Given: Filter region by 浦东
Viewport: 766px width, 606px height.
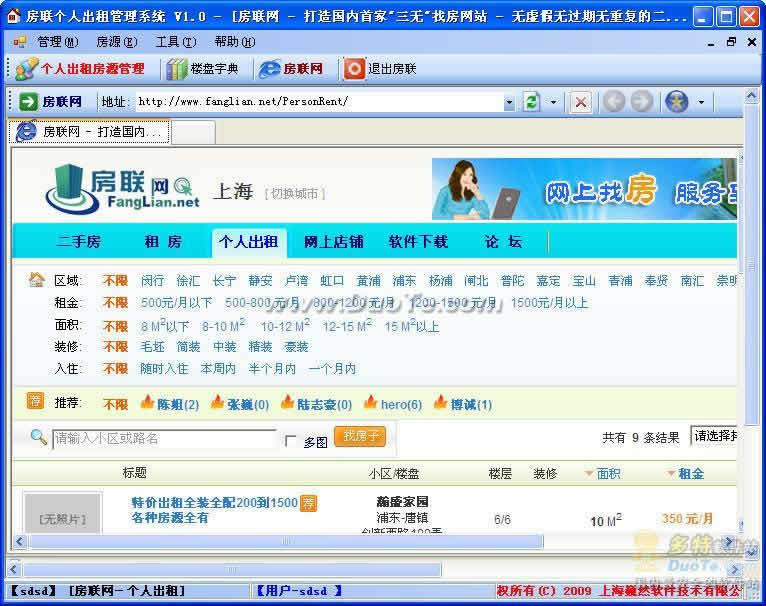Looking at the screenshot, I should (x=404, y=281).
